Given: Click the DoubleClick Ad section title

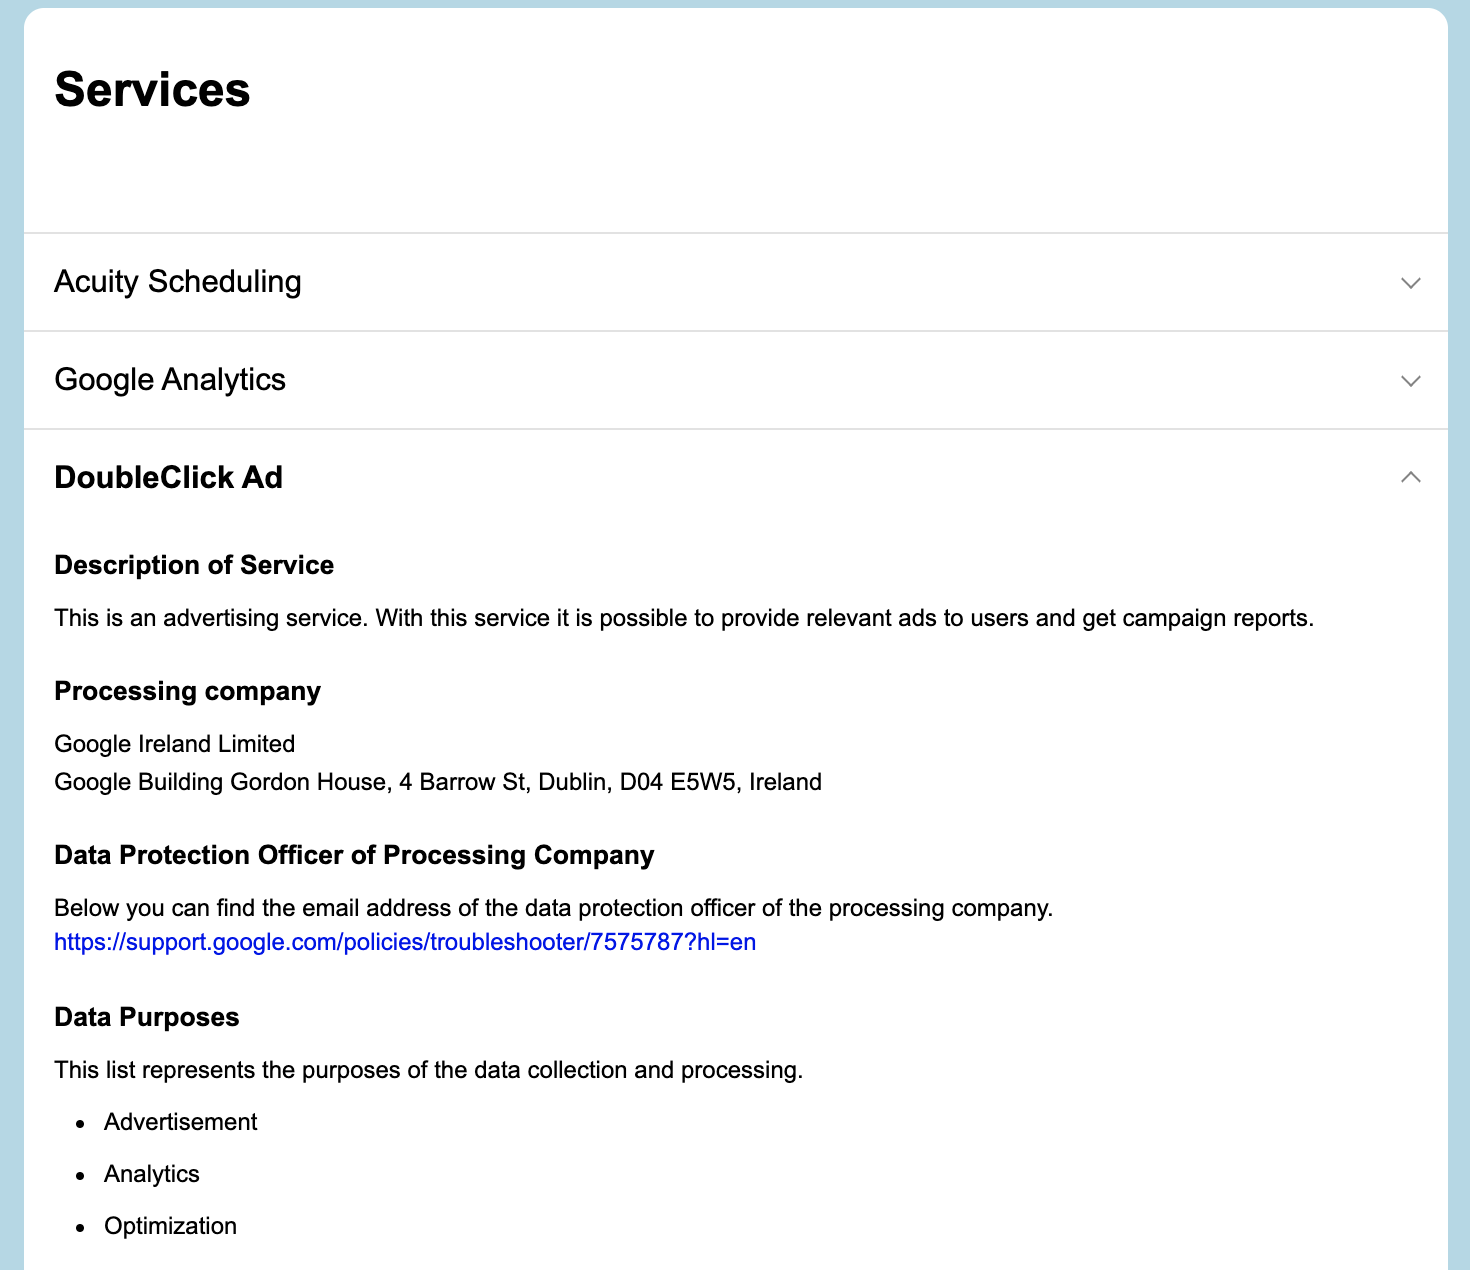Looking at the screenshot, I should (x=169, y=478).
